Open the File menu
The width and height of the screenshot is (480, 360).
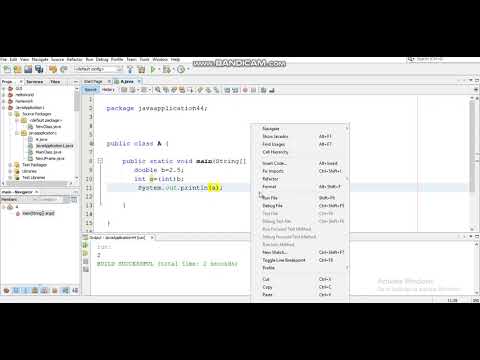3,59
